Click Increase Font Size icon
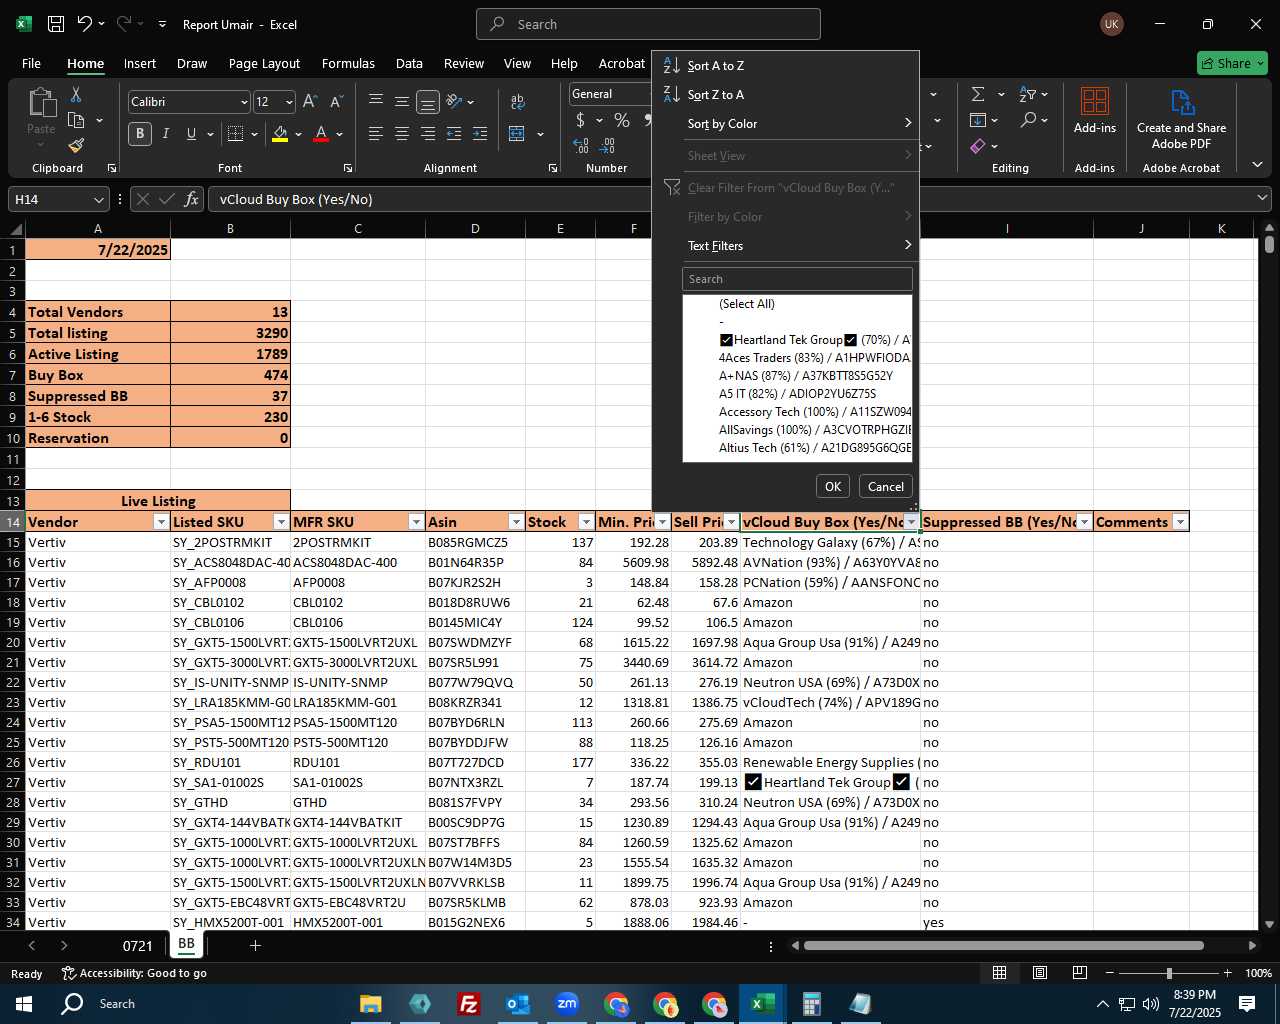The width and height of the screenshot is (1280, 1024). coord(310,102)
